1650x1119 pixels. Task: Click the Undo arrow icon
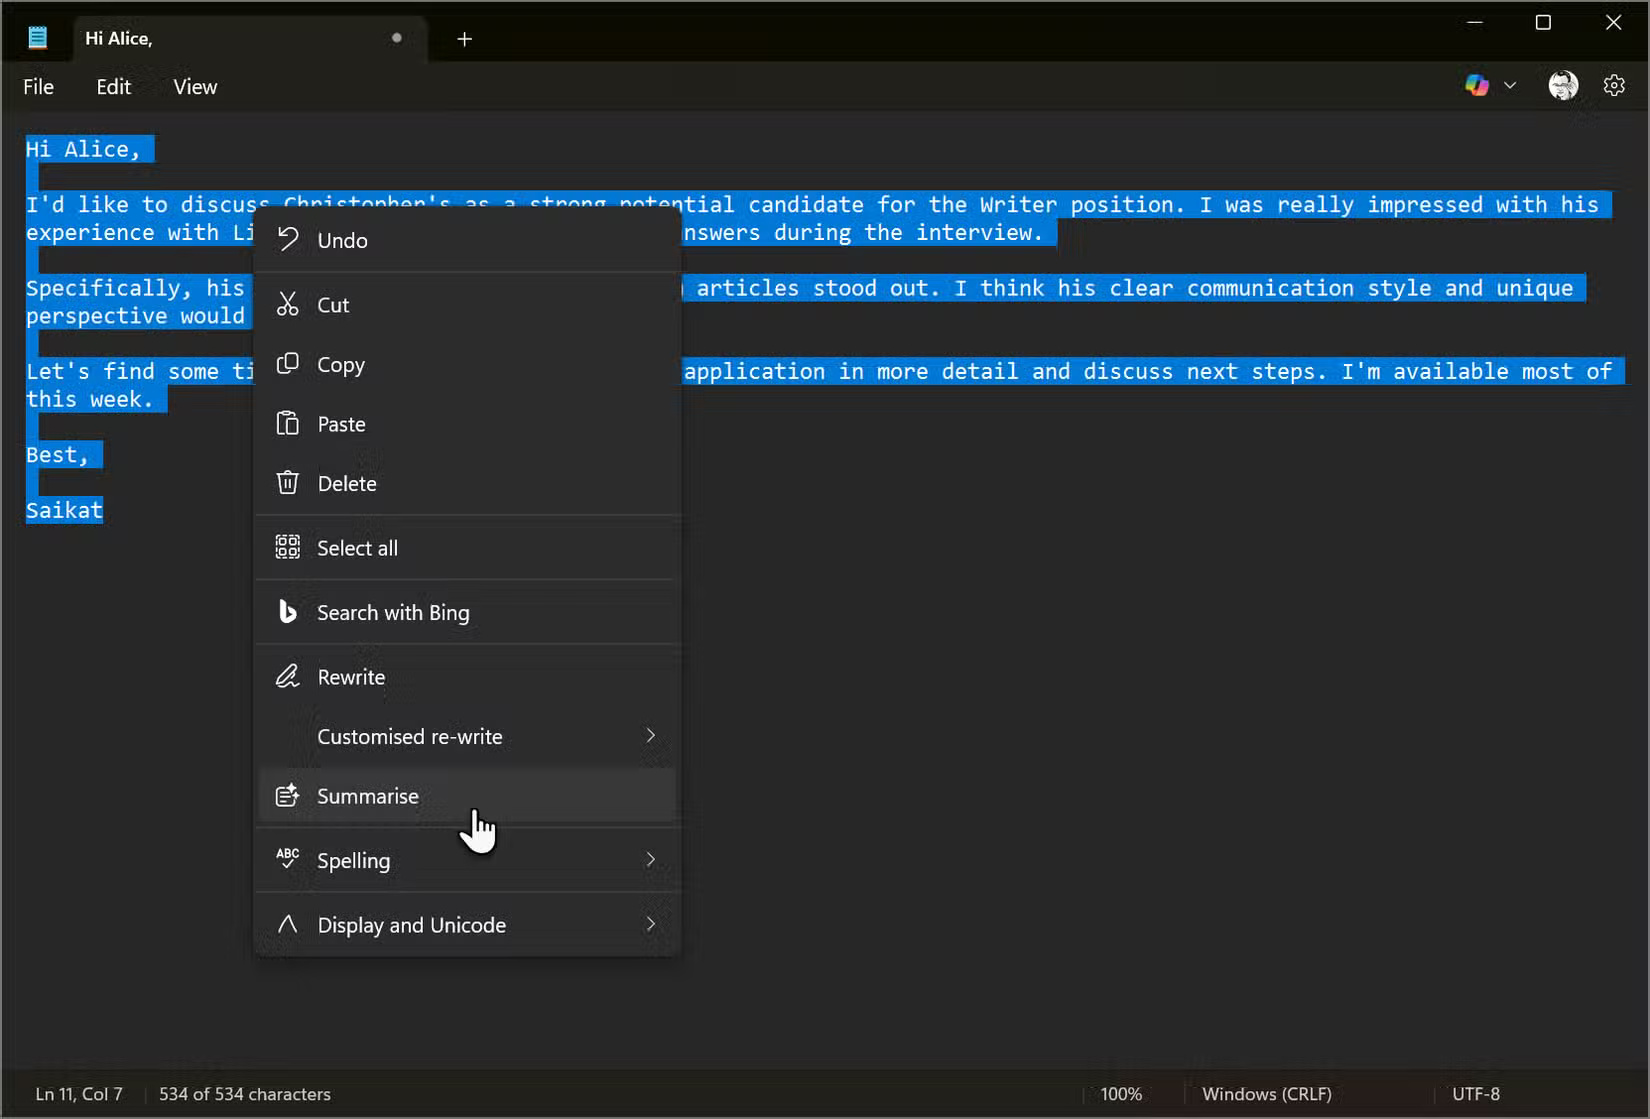pos(288,239)
